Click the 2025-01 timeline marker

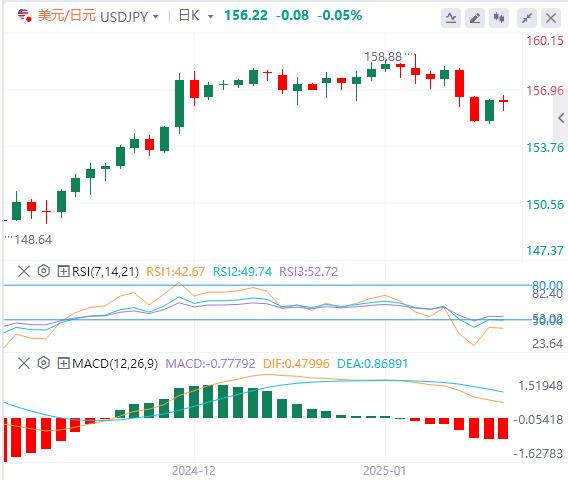coord(384,471)
